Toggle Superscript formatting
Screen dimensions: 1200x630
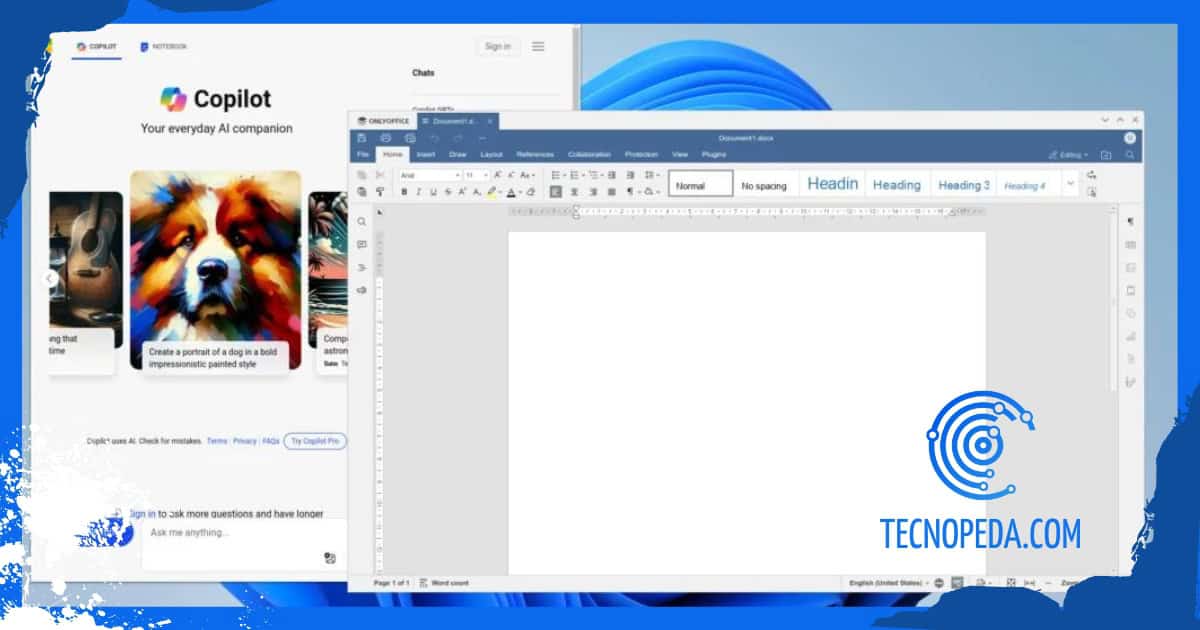(461, 192)
